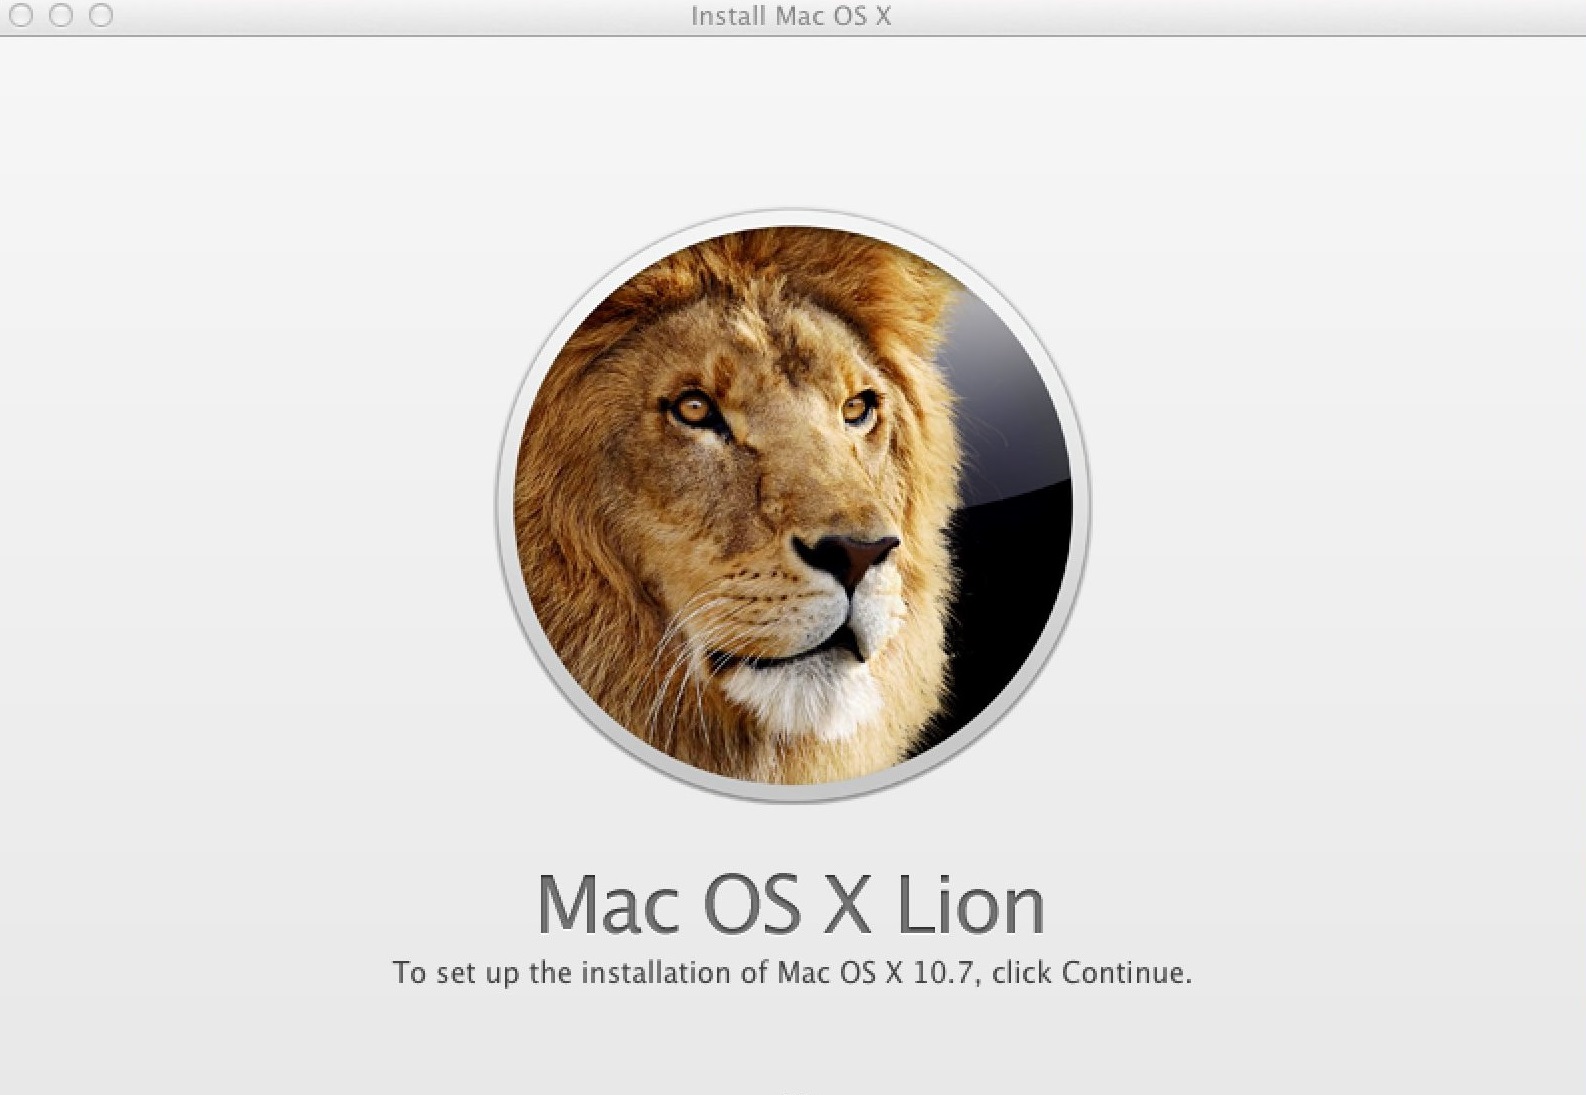Viewport: 1586px width, 1095px height.
Task: Click the 'Install Mac OS X' window title
Action: coord(791,16)
